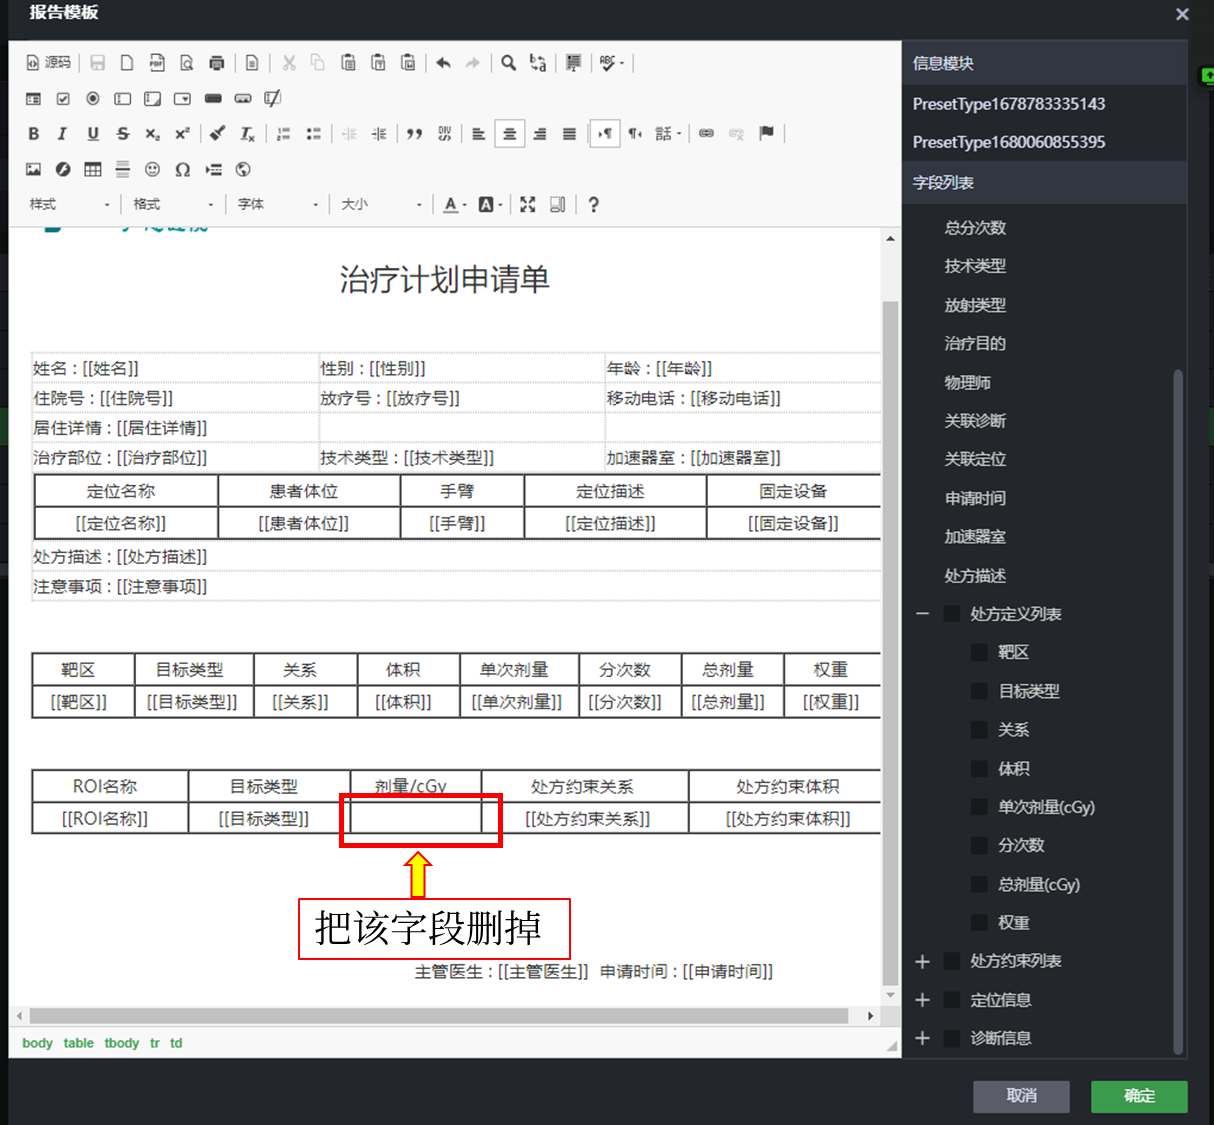Image resolution: width=1214 pixels, height=1125 pixels.
Task: Check the 处方约束列表 checkbox
Action: pos(952,961)
